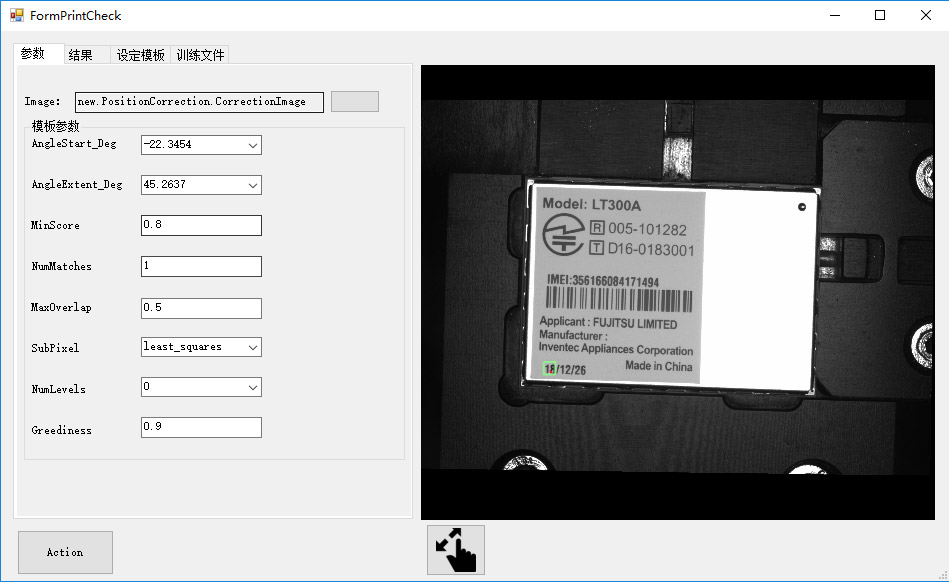Click the NumMatches label text
This screenshot has width=949, height=582.
62,266
